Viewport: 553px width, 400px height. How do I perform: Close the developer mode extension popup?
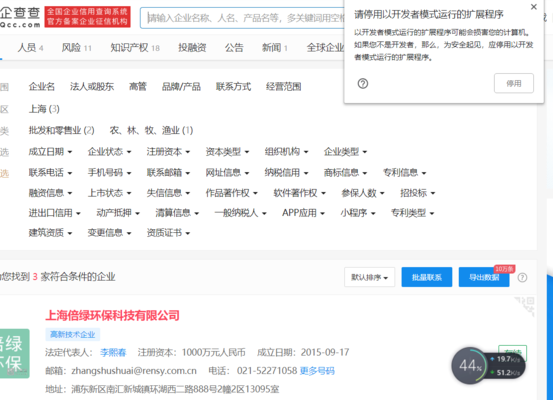[x=534, y=7]
